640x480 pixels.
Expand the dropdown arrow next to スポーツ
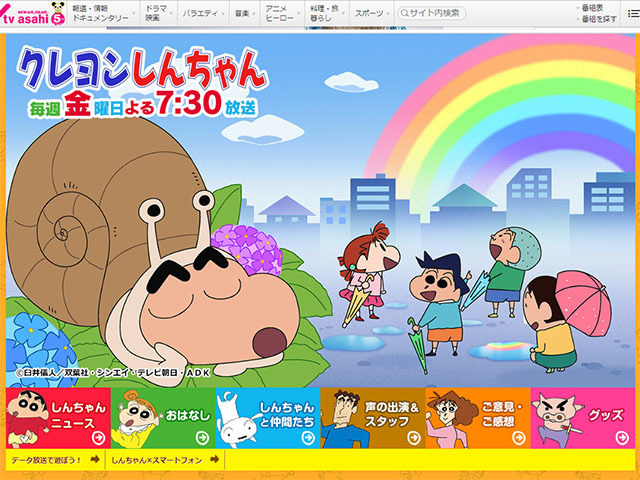tap(388, 14)
